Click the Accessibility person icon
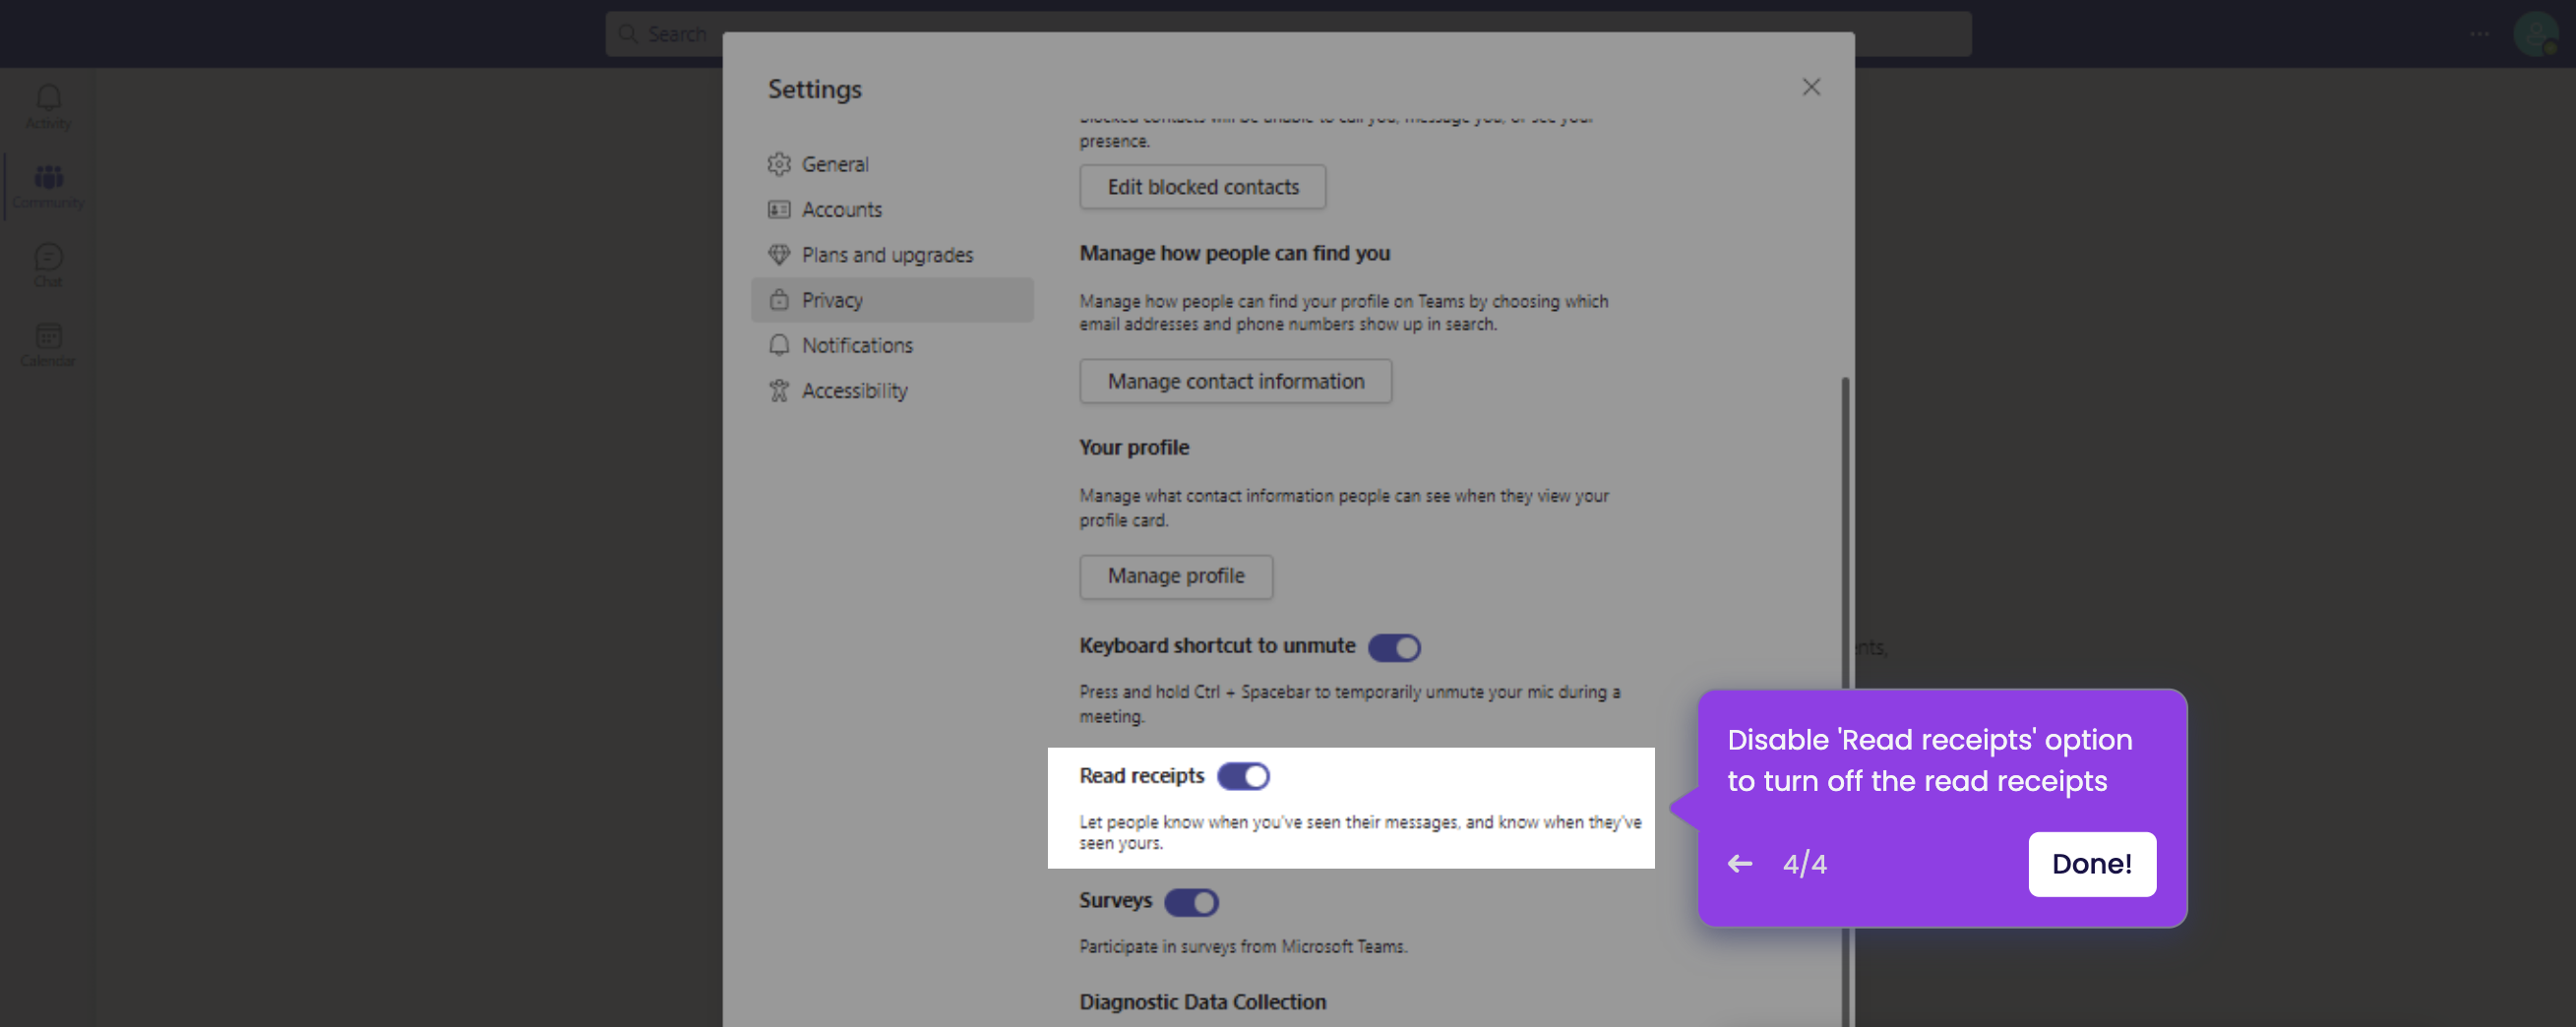Viewport: 2576px width, 1027px height. (x=780, y=390)
